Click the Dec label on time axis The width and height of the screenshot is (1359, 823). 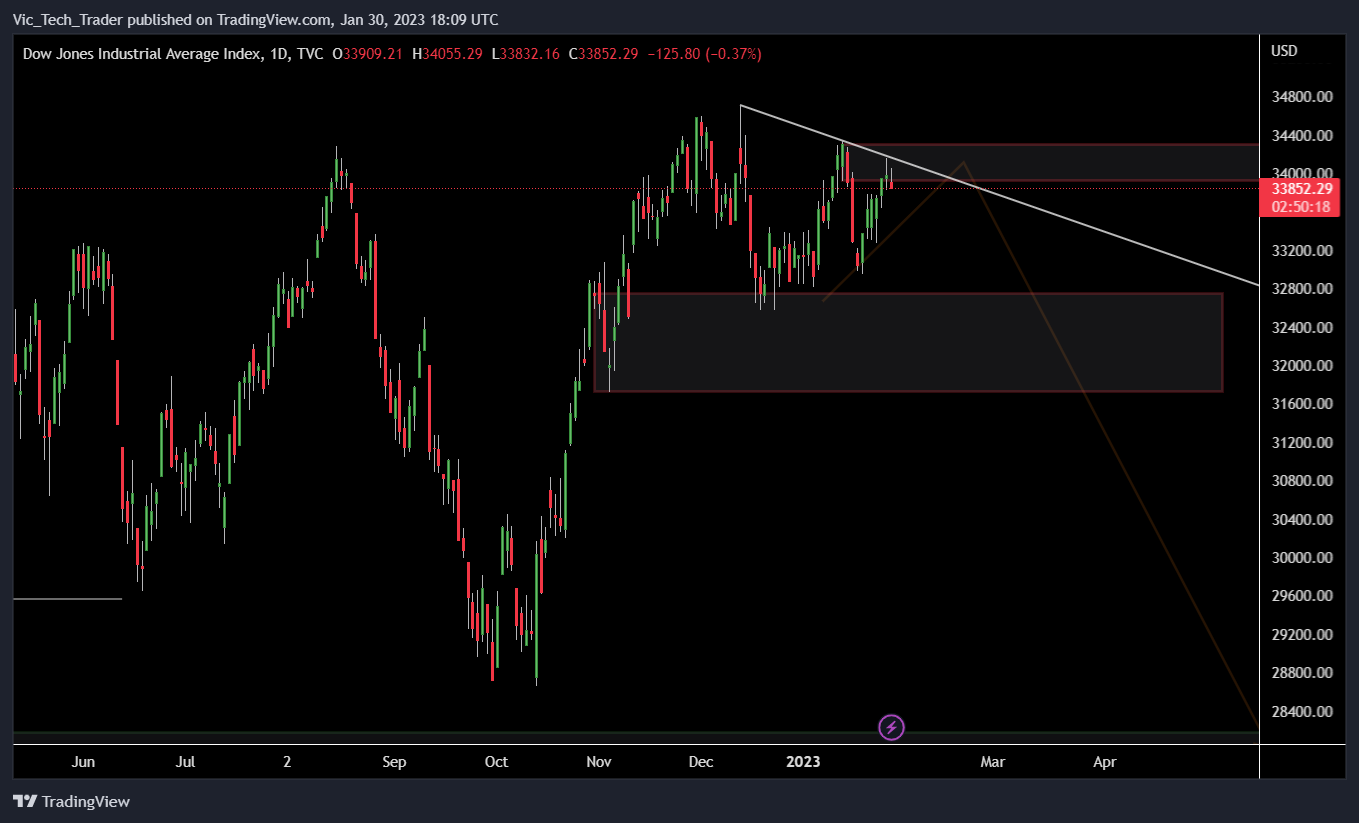tap(701, 762)
